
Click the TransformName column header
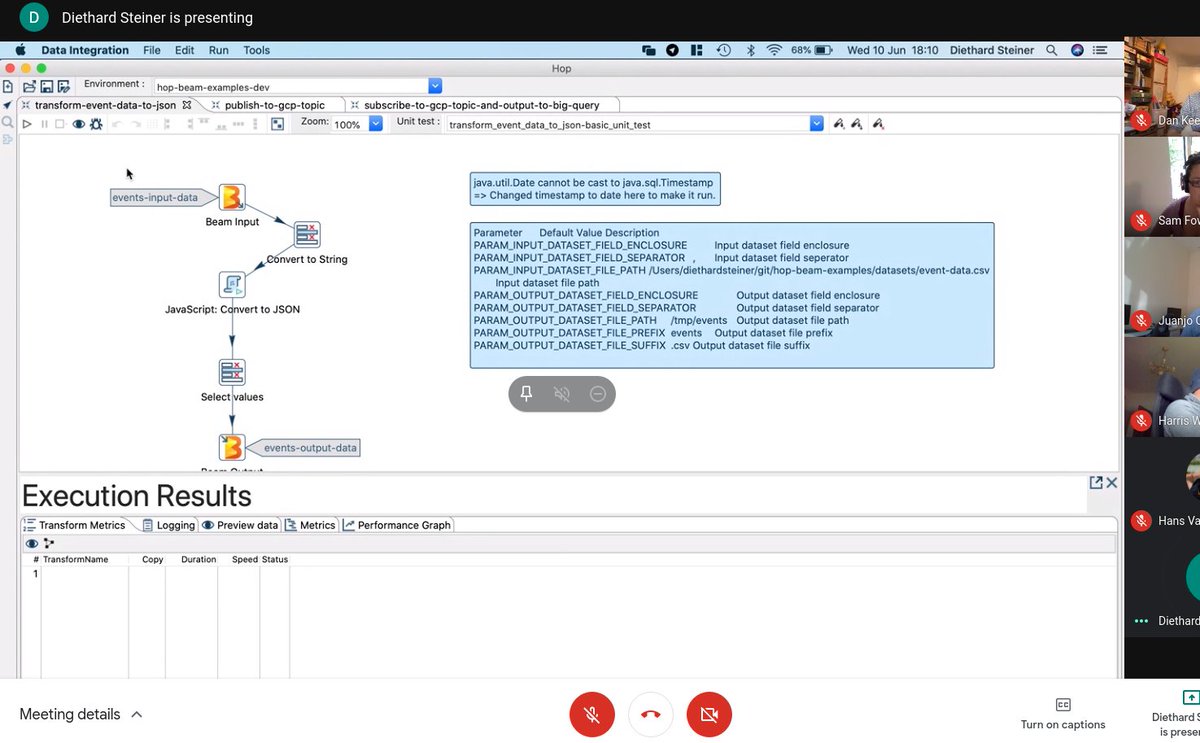coord(75,560)
